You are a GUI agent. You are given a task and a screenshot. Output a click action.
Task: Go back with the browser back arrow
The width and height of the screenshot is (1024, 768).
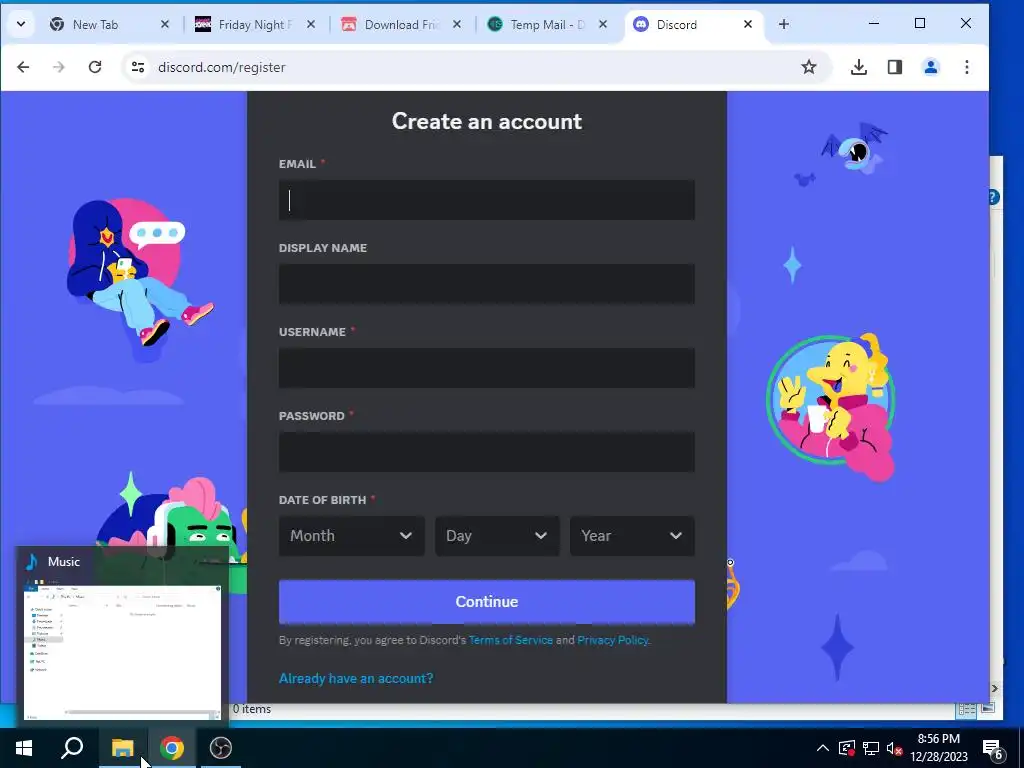click(x=23, y=67)
